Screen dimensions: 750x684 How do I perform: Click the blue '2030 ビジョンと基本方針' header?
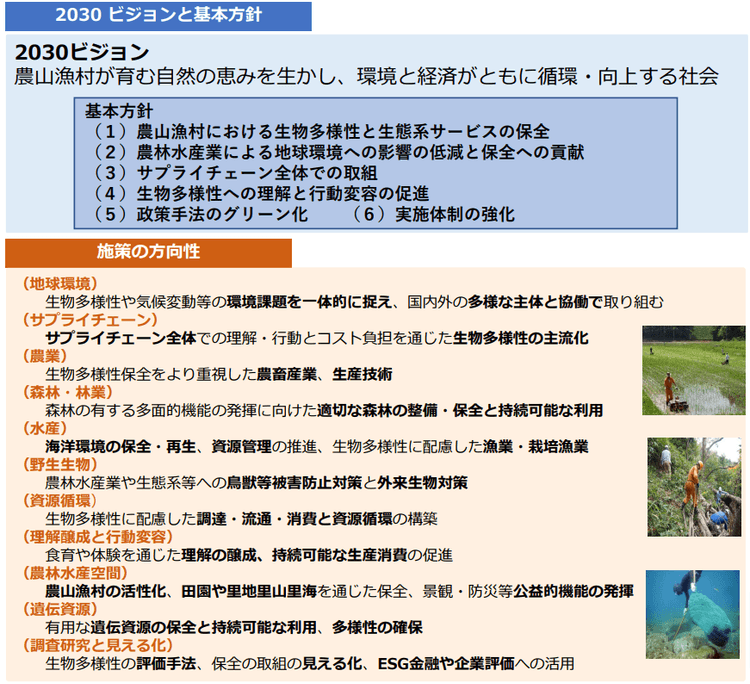click(x=158, y=16)
